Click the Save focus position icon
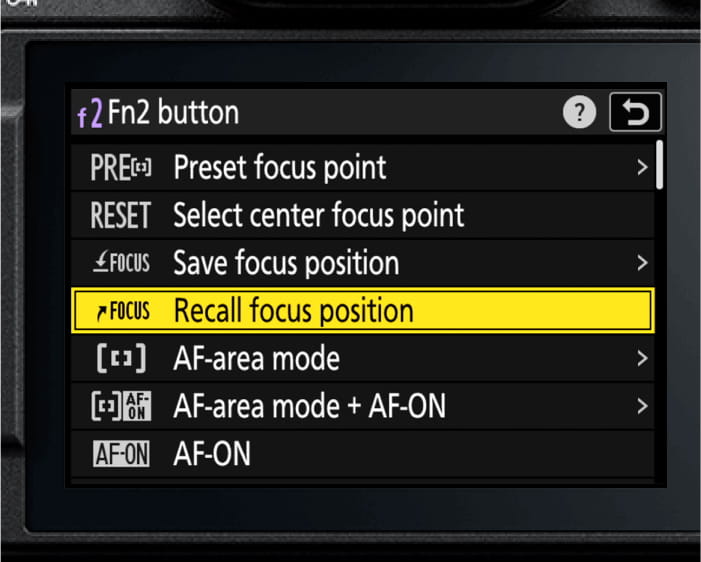The width and height of the screenshot is (701, 562). point(120,263)
